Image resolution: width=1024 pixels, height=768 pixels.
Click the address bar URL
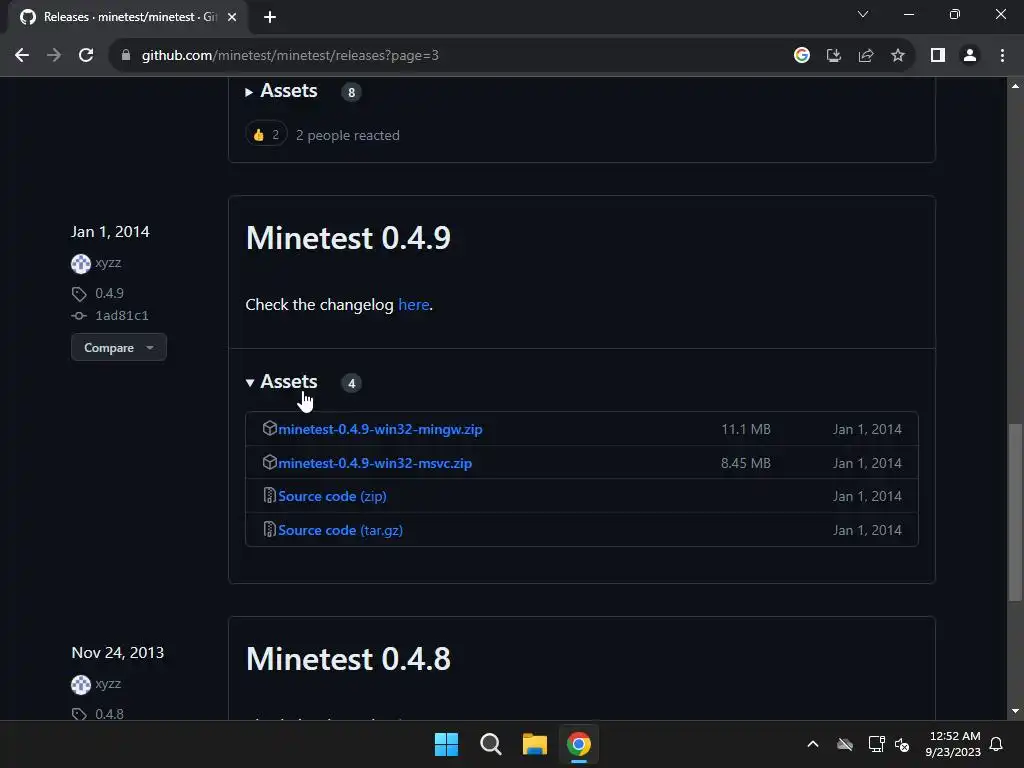tap(290, 56)
